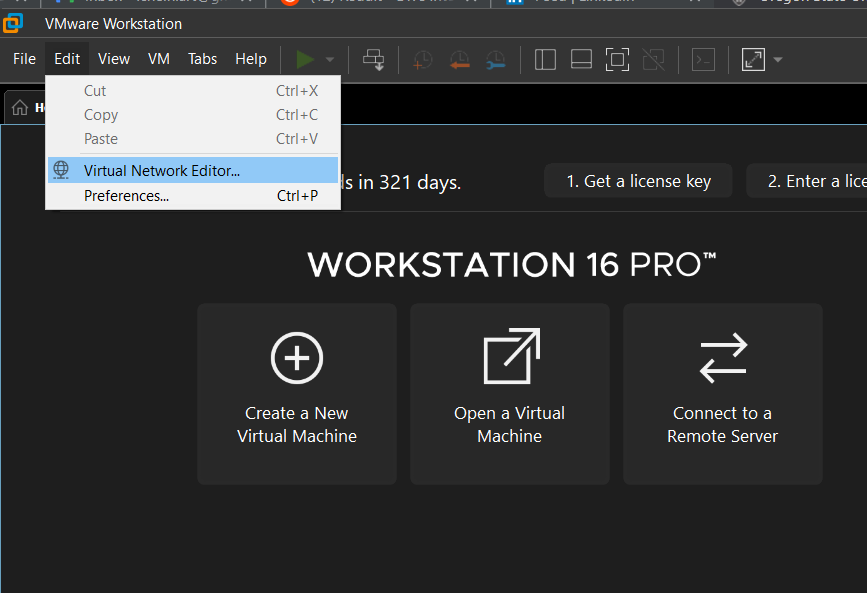867x593 pixels.
Task: Click the VMware Workstation logo icon
Action: point(13,23)
